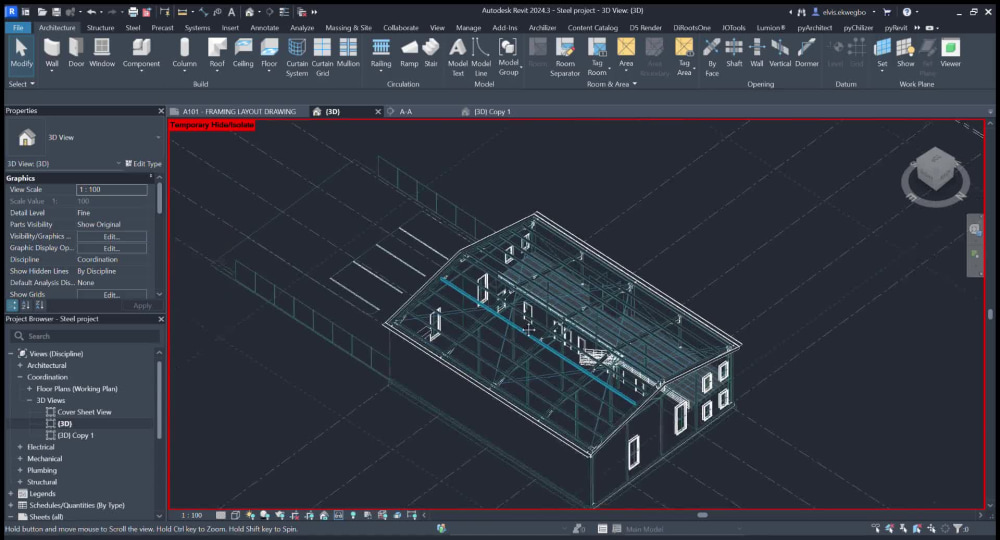
Task: Click the Edit Type button
Action: tap(143, 164)
